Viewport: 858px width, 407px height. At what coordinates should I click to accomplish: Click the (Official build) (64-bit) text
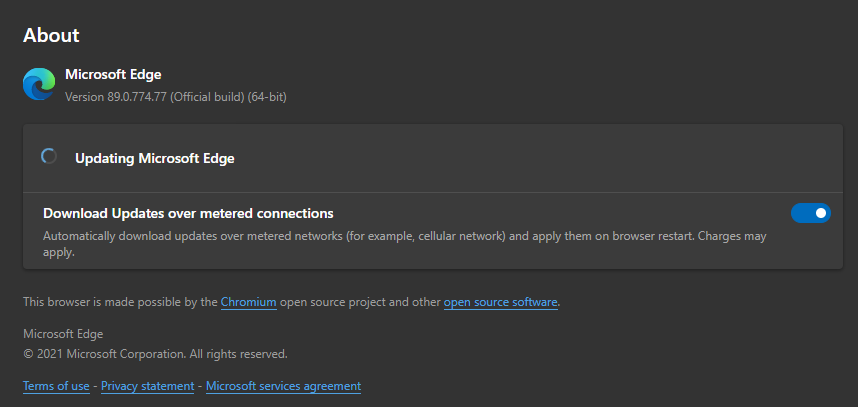228,97
